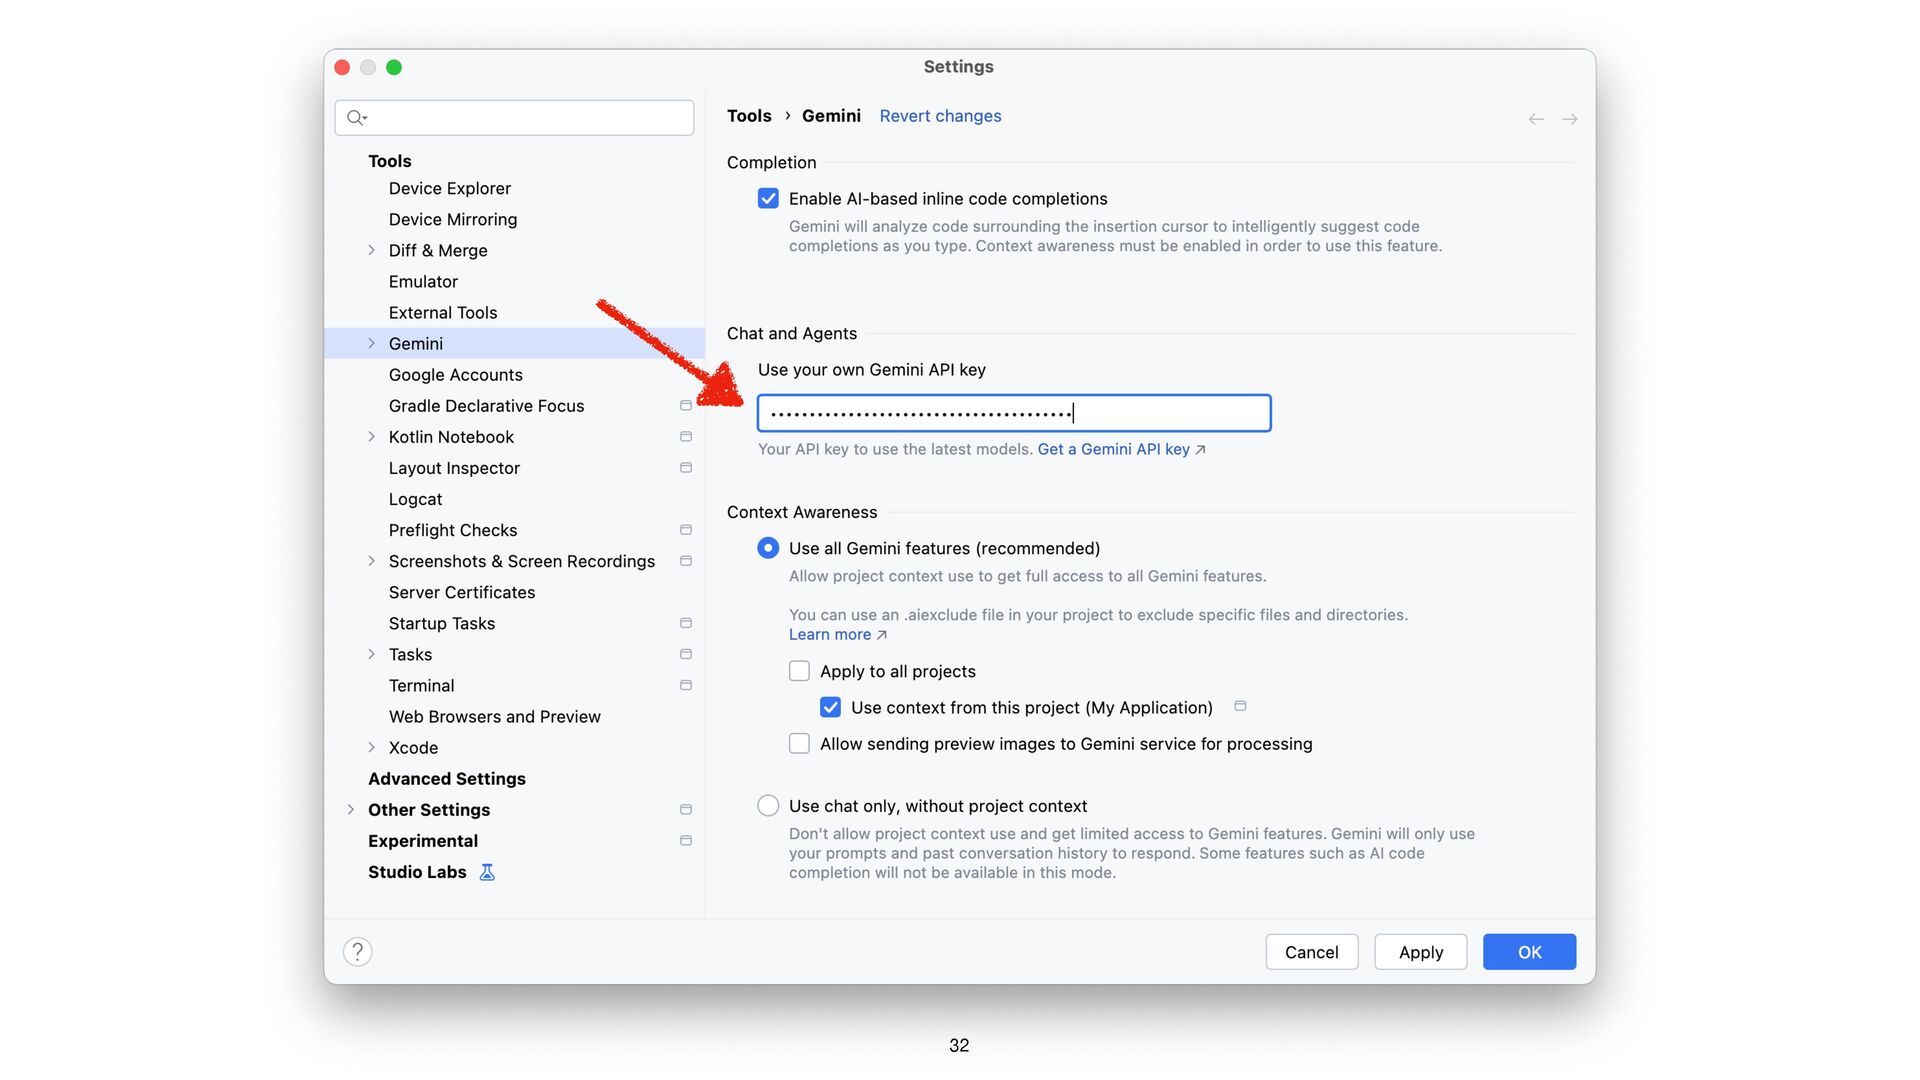The image size is (1920, 1080).
Task: Click project-level icon beside Tasks
Action: click(686, 654)
